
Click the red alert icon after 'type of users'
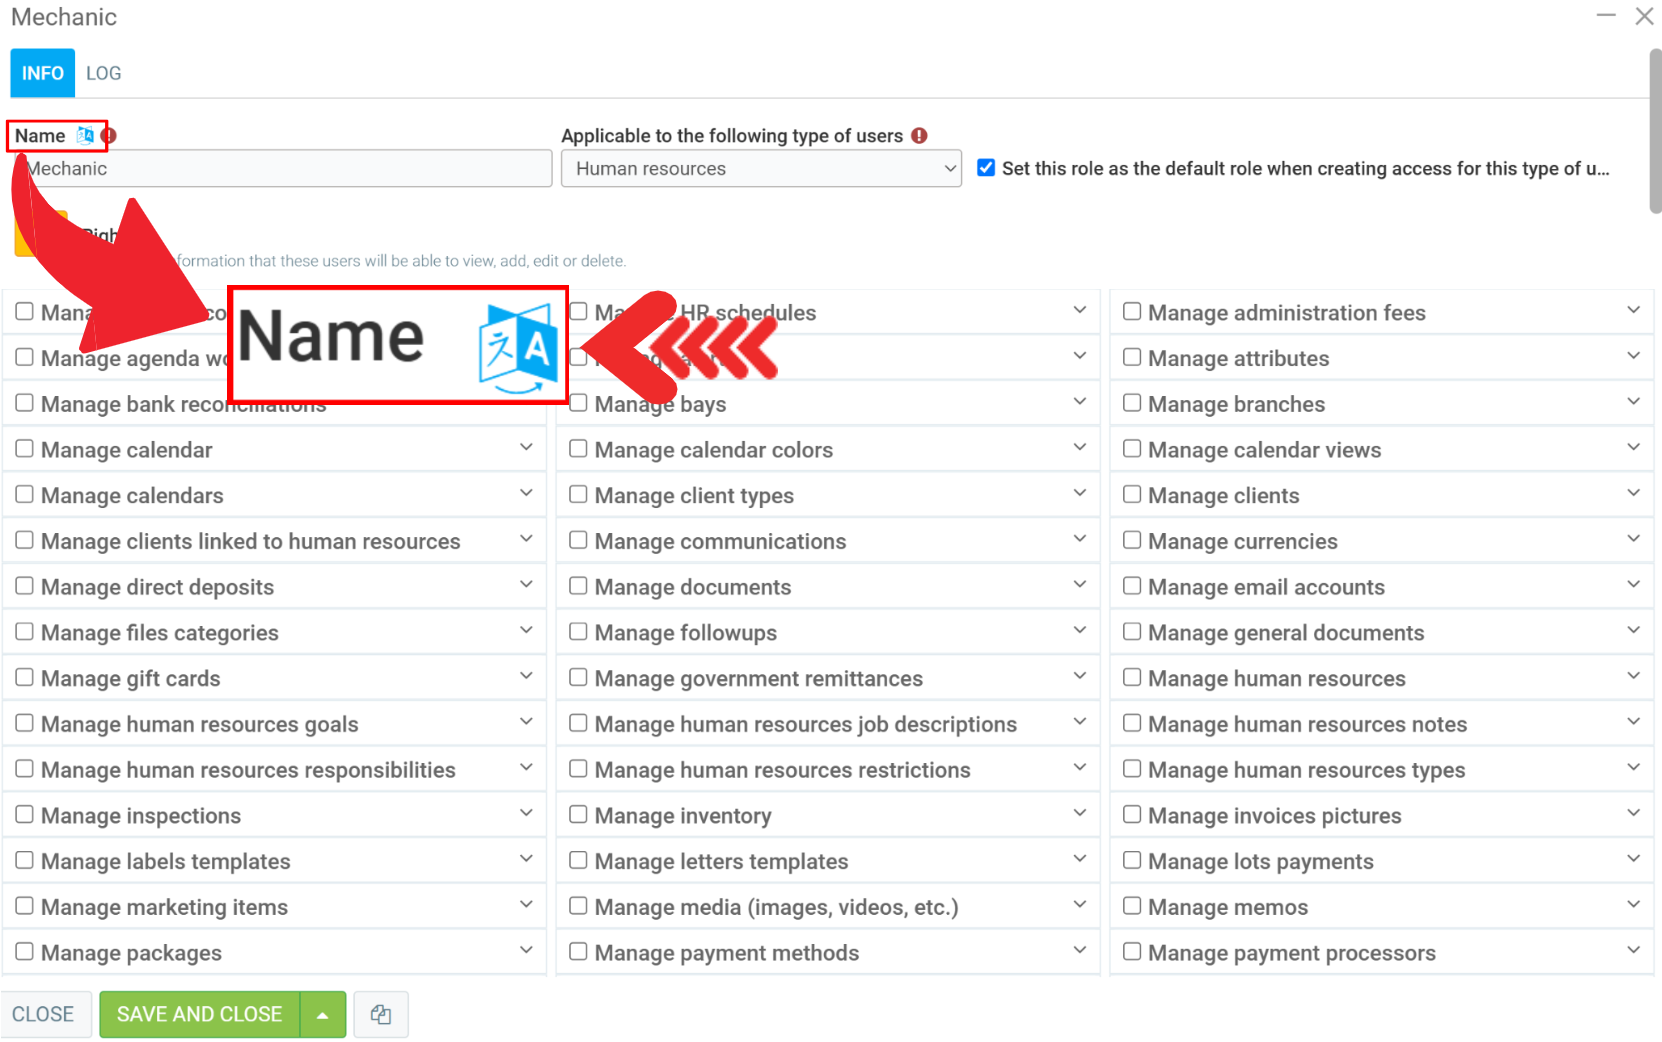tap(919, 135)
